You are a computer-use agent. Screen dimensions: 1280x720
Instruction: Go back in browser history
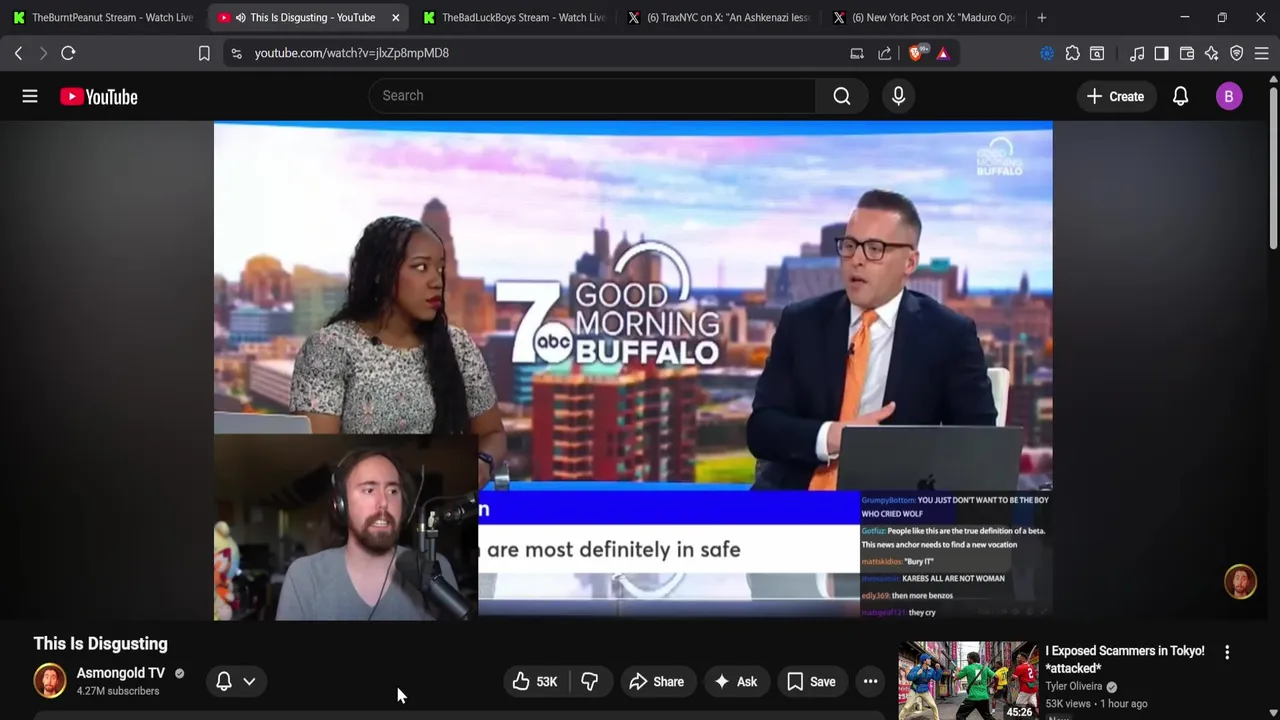click(18, 53)
